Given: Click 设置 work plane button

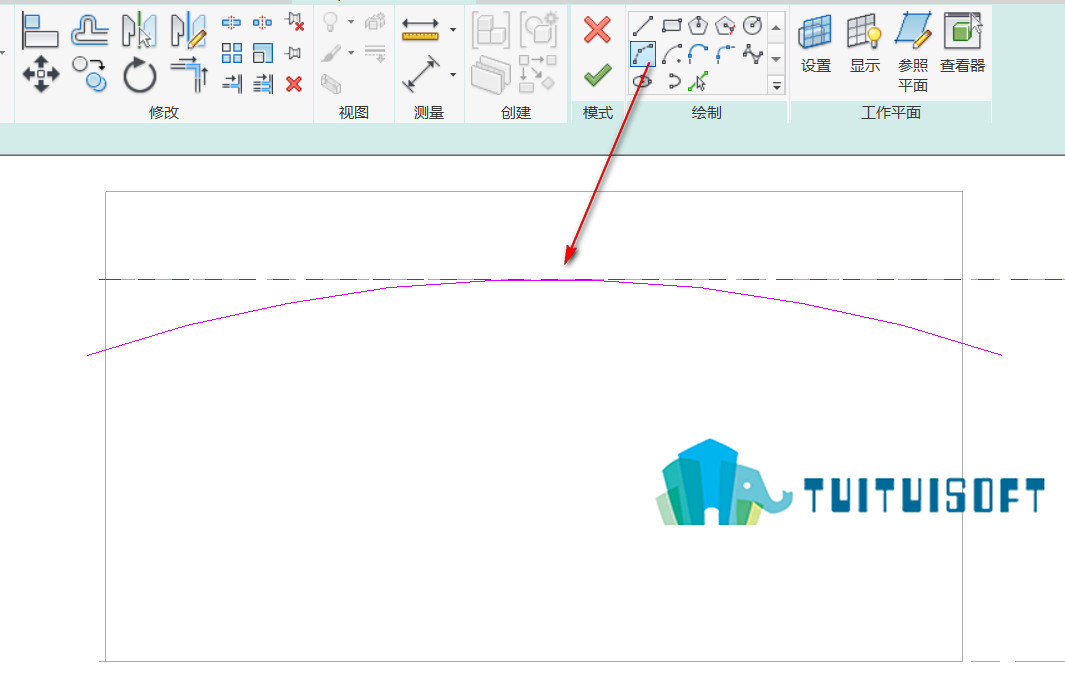Looking at the screenshot, I should (x=816, y=43).
